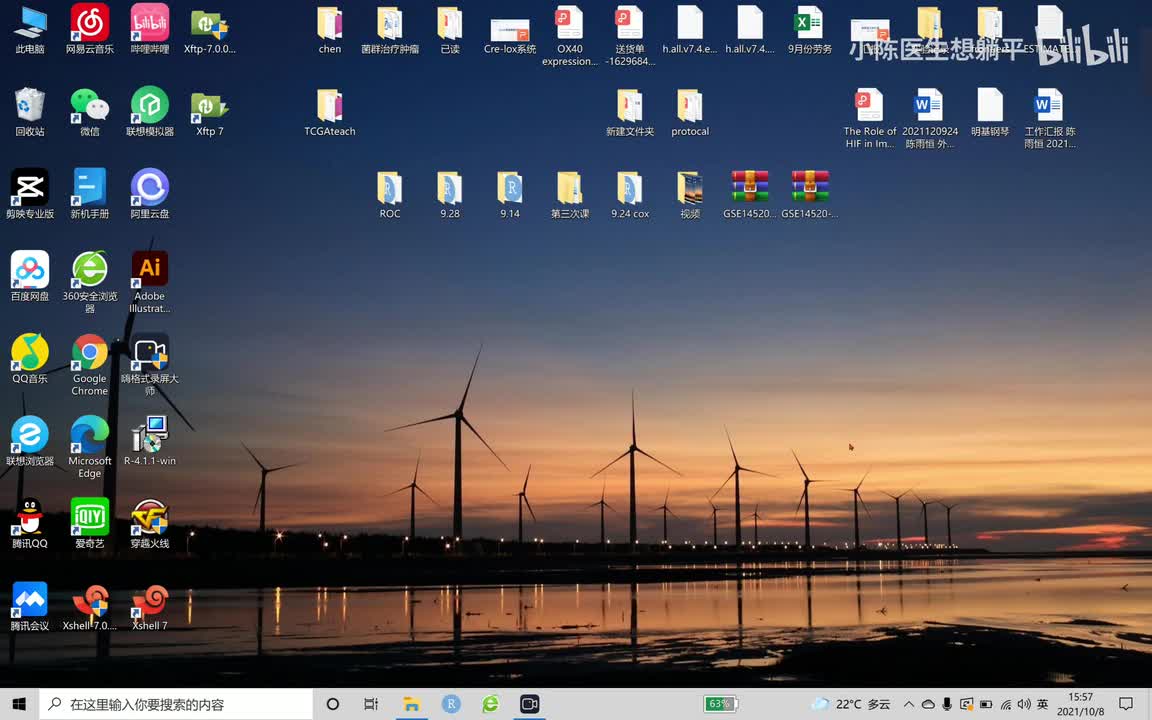Viewport: 1152px width, 720px height.
Task: Open the 9月份劳务 Excel file
Action: (x=809, y=24)
